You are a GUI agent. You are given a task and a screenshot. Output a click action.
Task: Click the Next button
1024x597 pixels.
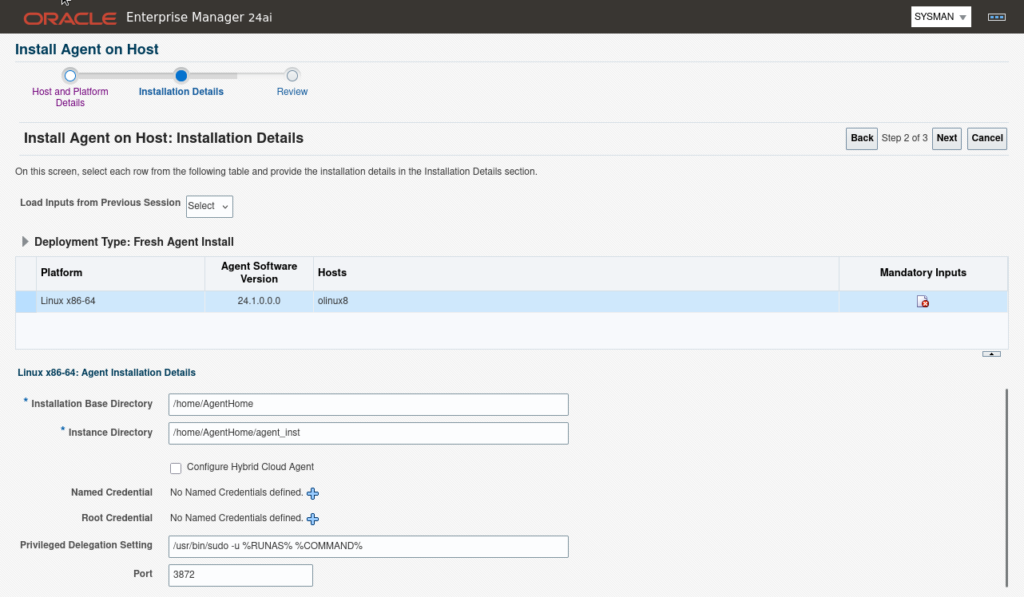946,138
